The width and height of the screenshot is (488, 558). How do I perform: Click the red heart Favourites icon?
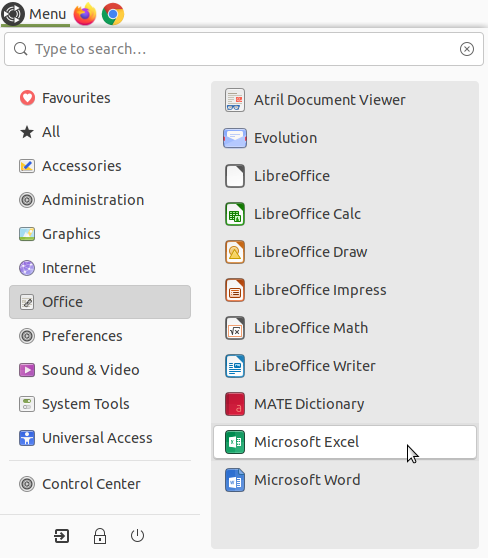(27, 98)
